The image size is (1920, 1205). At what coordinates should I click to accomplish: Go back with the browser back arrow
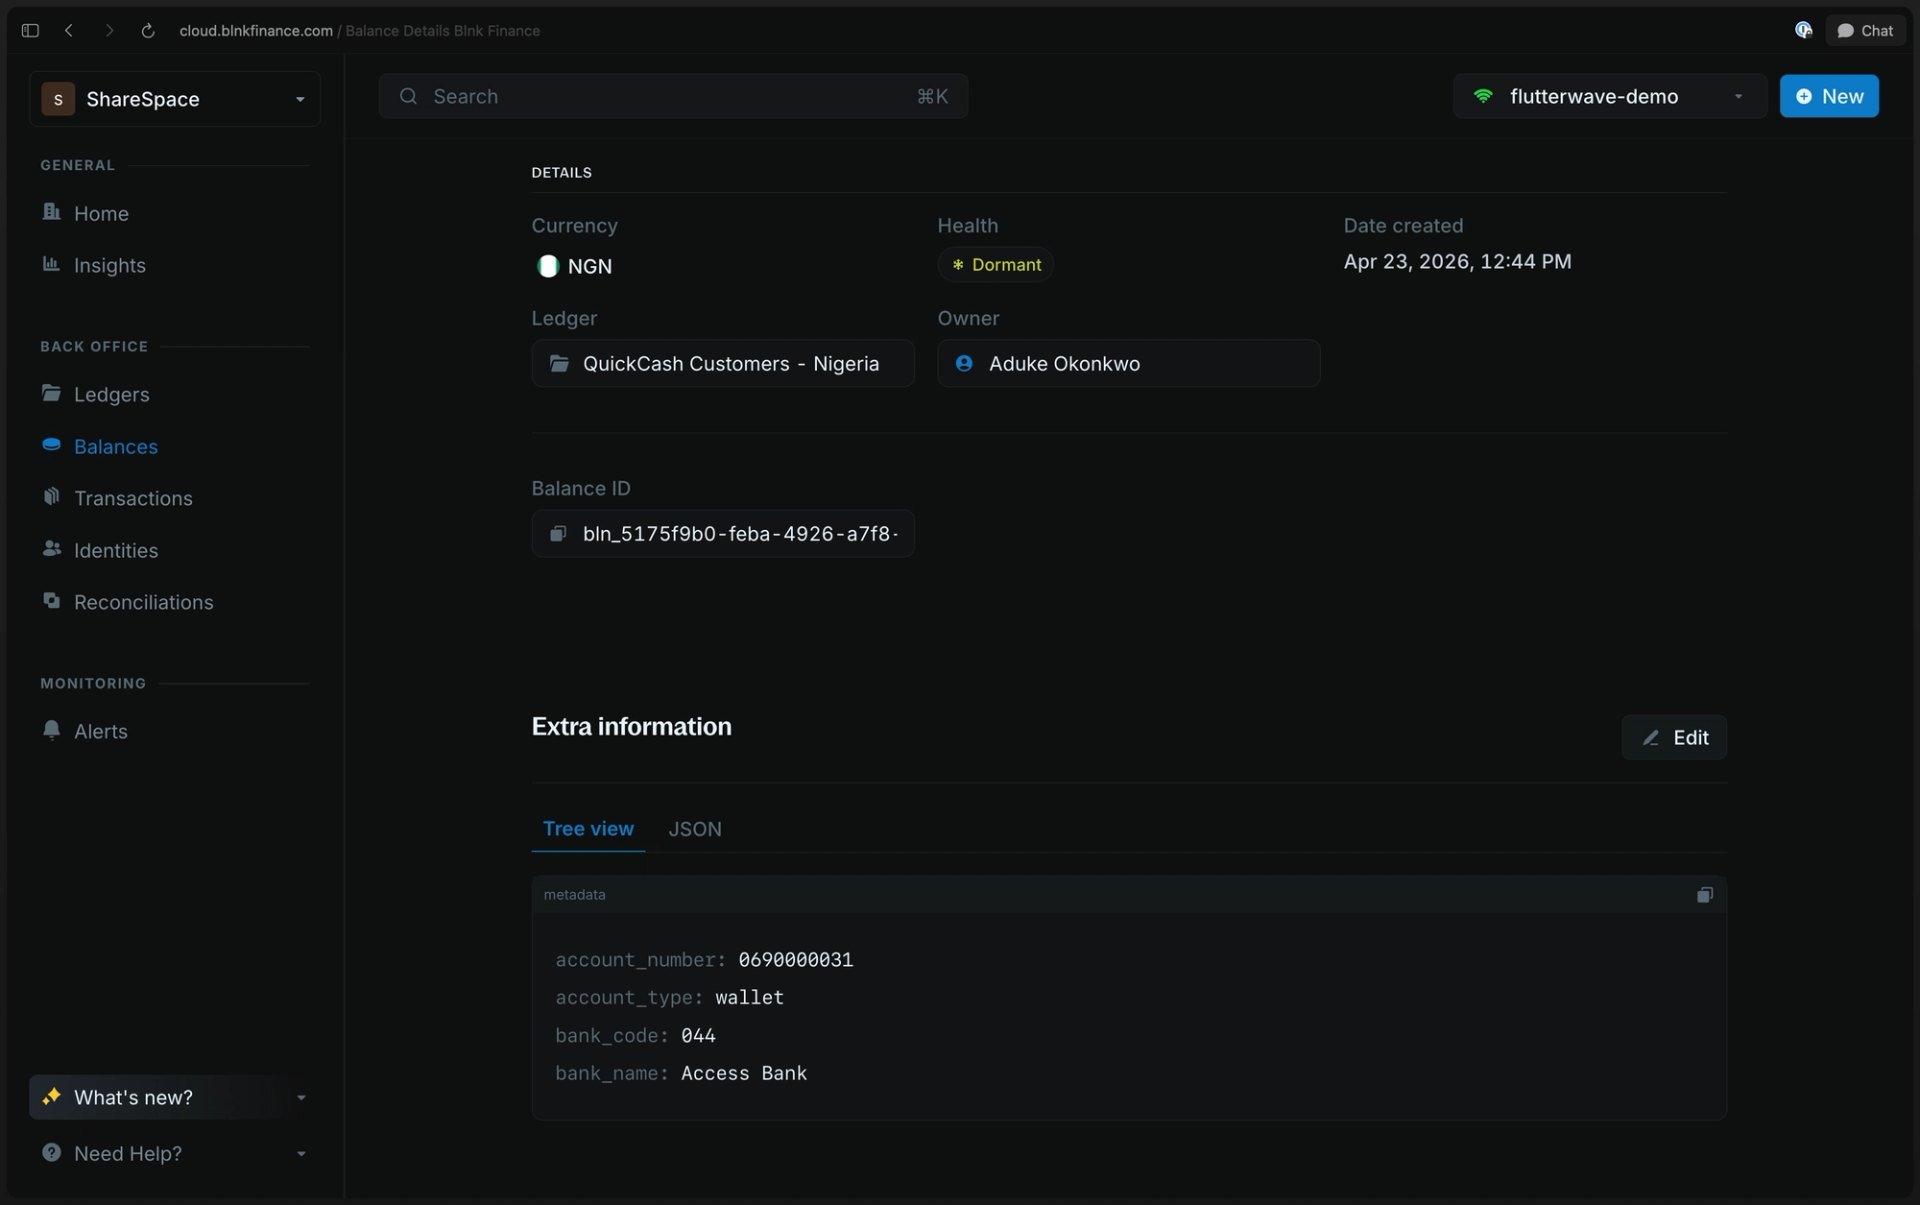click(x=69, y=31)
